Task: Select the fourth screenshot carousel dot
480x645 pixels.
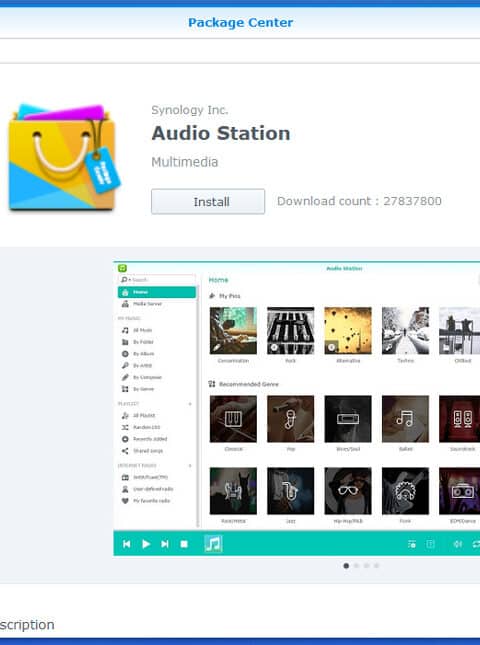Action: [x=377, y=566]
